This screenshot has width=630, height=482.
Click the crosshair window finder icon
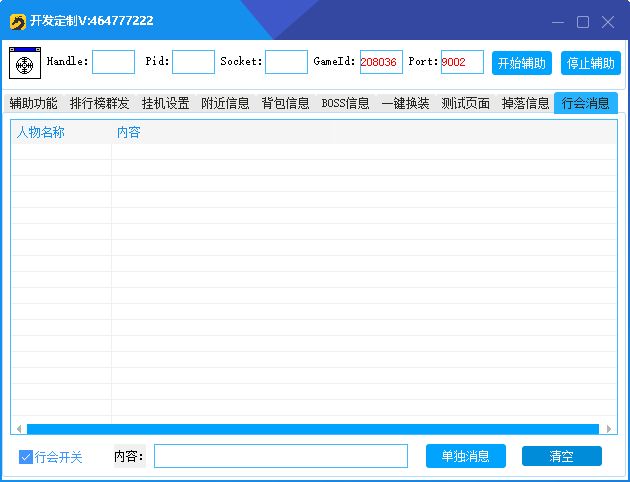coord(24,63)
